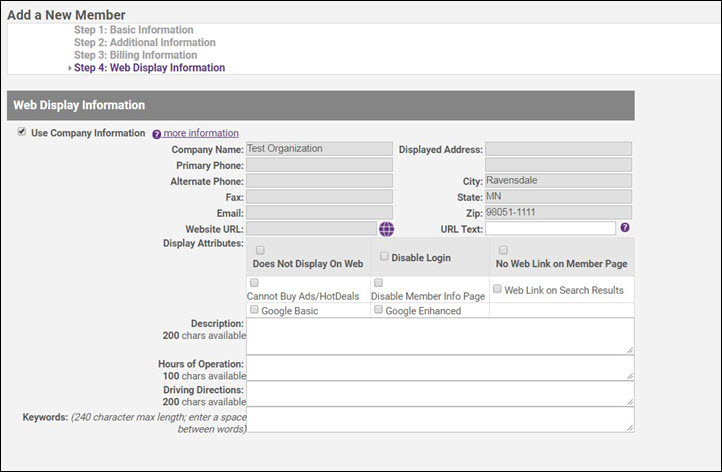Open the more information link
Screen dimensions: 722x472
(x=201, y=133)
